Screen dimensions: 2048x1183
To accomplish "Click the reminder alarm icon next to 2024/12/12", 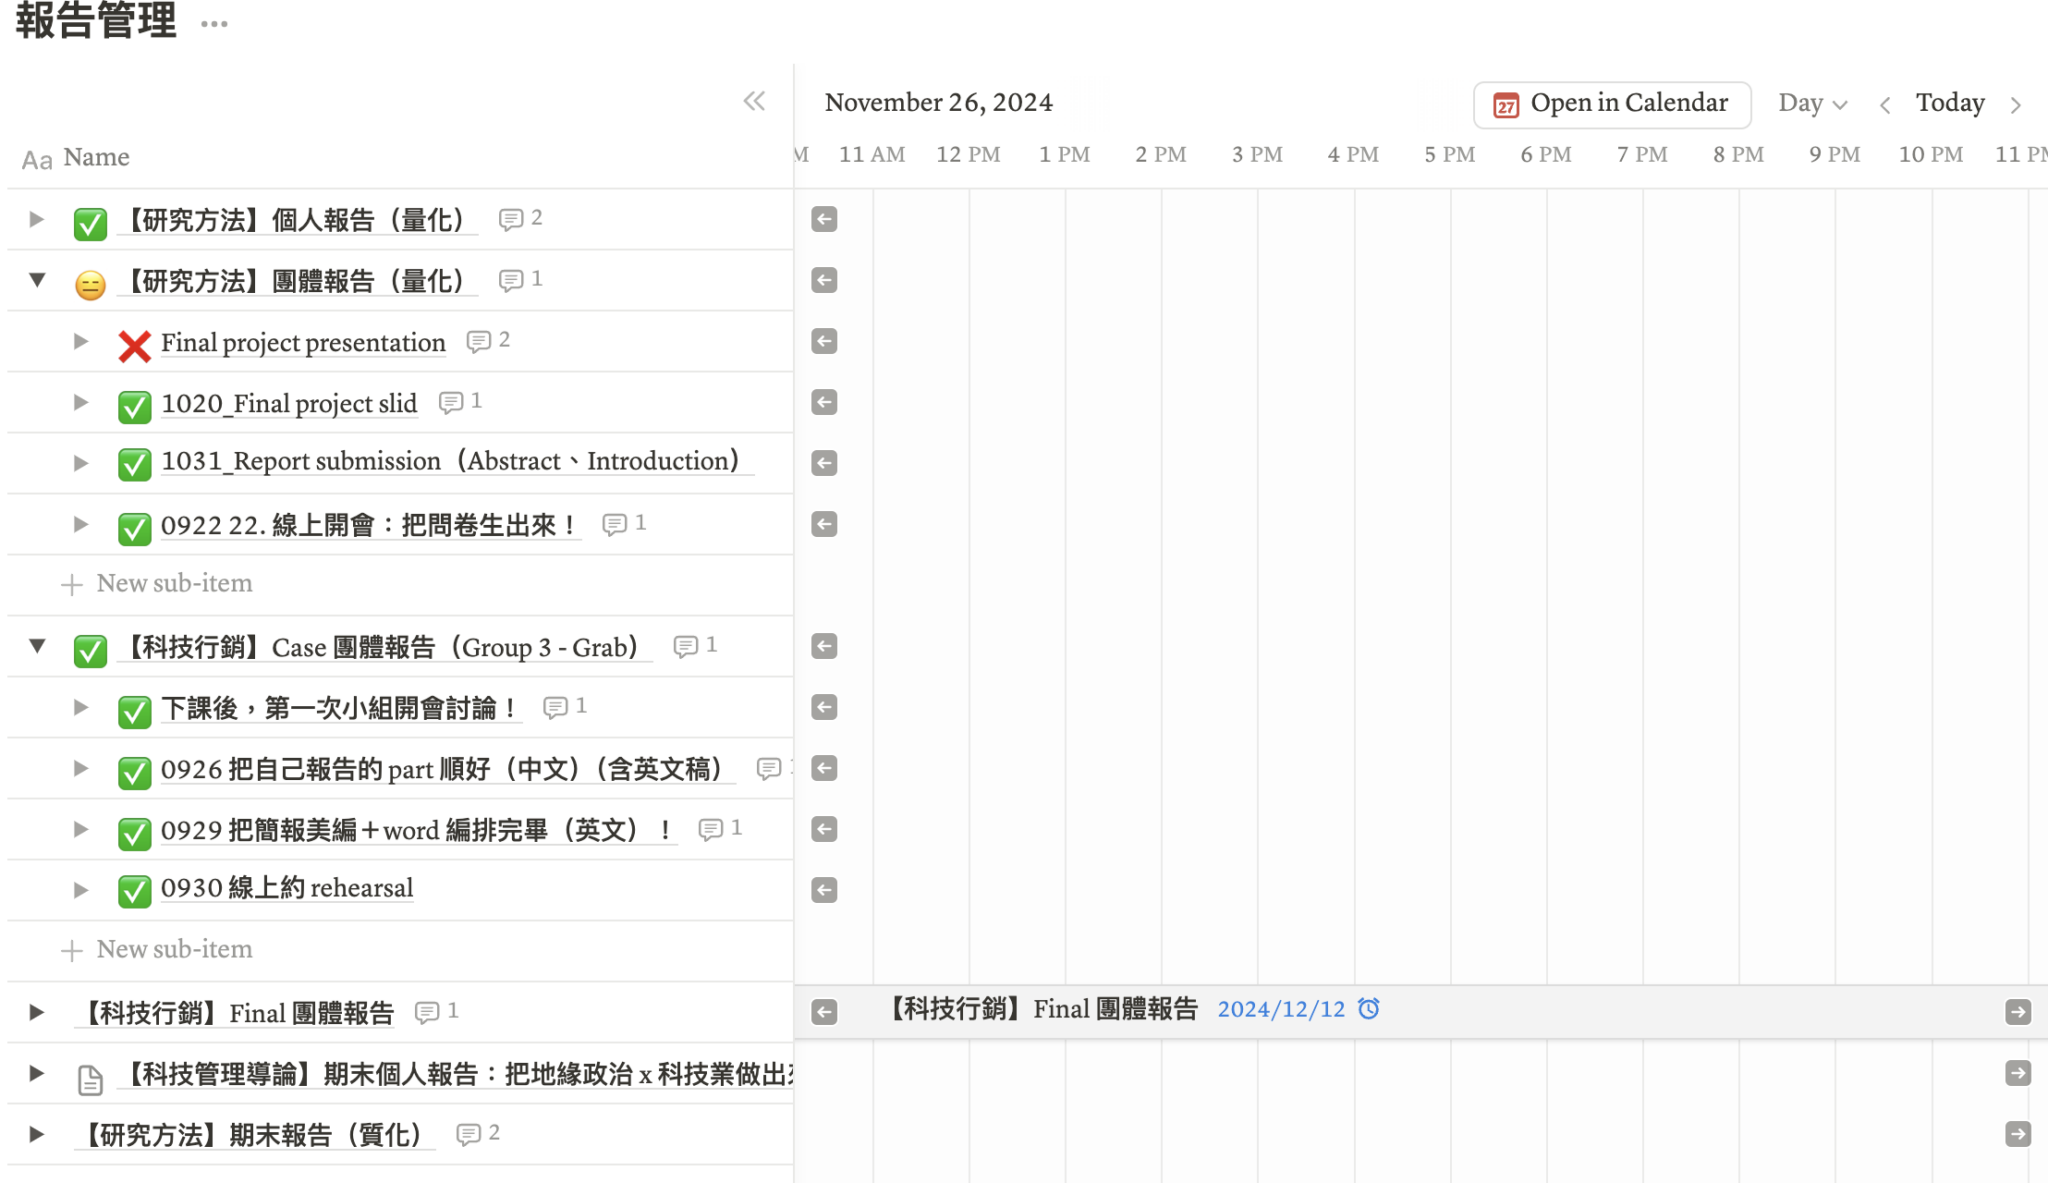I will click(1371, 1009).
